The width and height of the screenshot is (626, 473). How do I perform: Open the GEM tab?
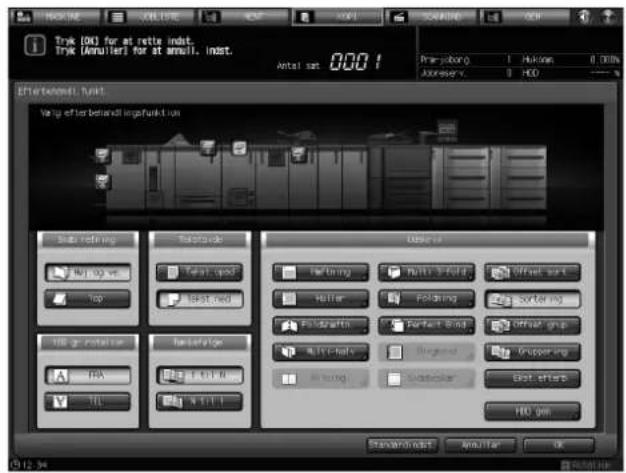tap(526, 17)
